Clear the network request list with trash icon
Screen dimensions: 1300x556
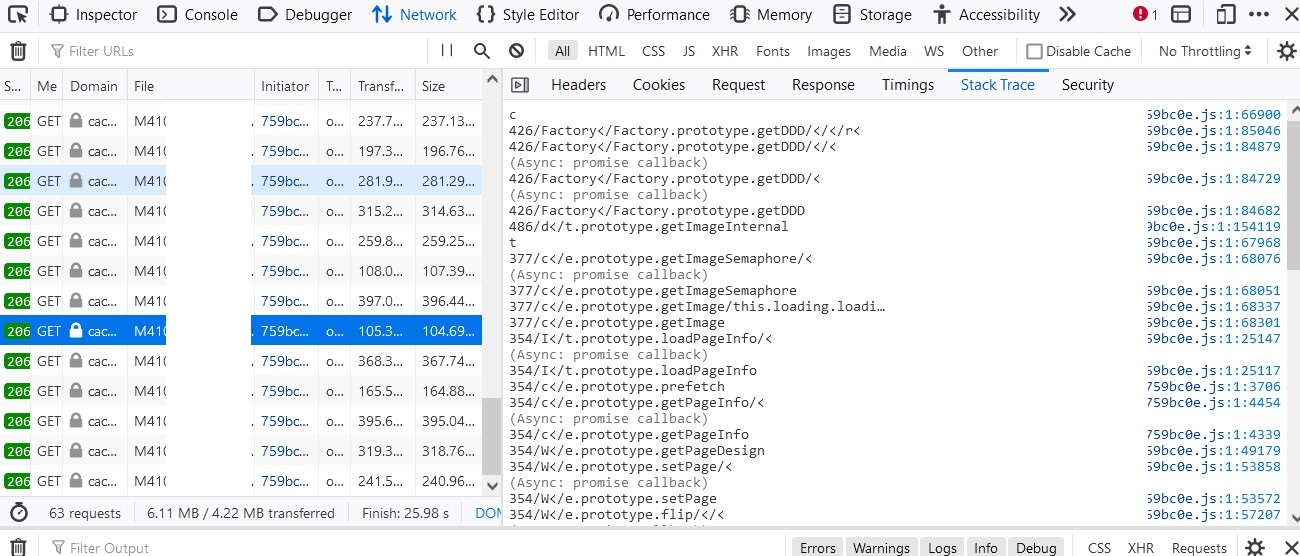[x=18, y=51]
